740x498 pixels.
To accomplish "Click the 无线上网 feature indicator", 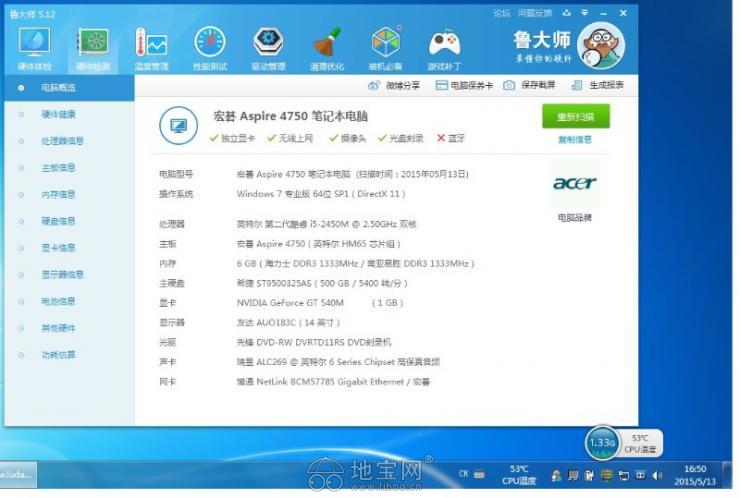I will (x=290, y=138).
